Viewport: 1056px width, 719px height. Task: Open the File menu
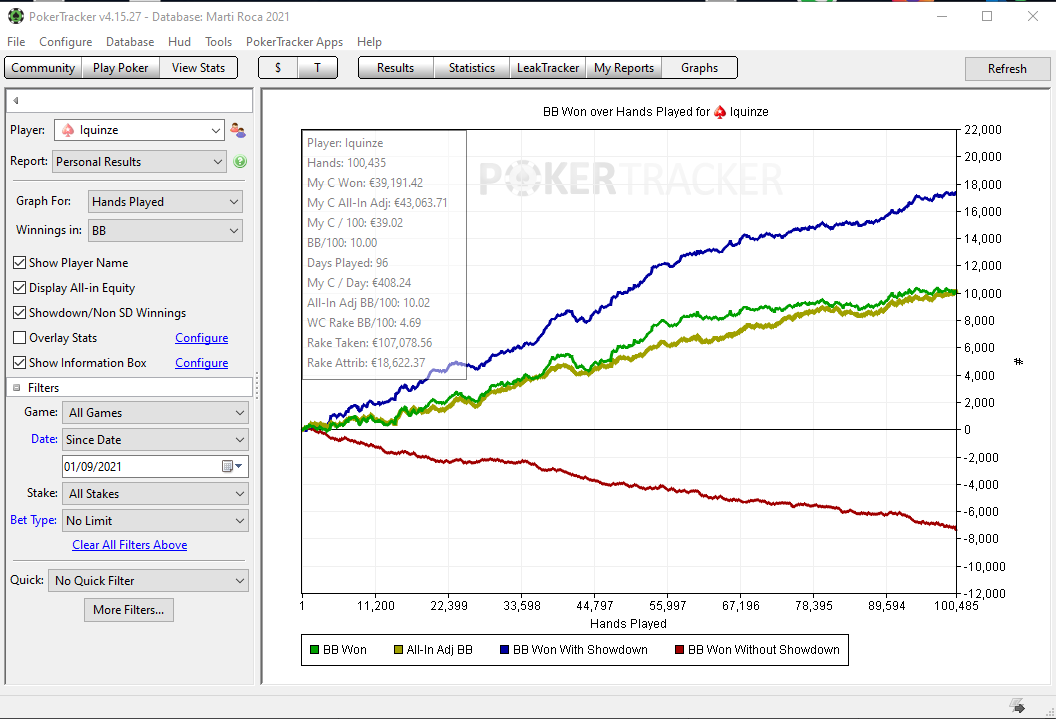16,42
